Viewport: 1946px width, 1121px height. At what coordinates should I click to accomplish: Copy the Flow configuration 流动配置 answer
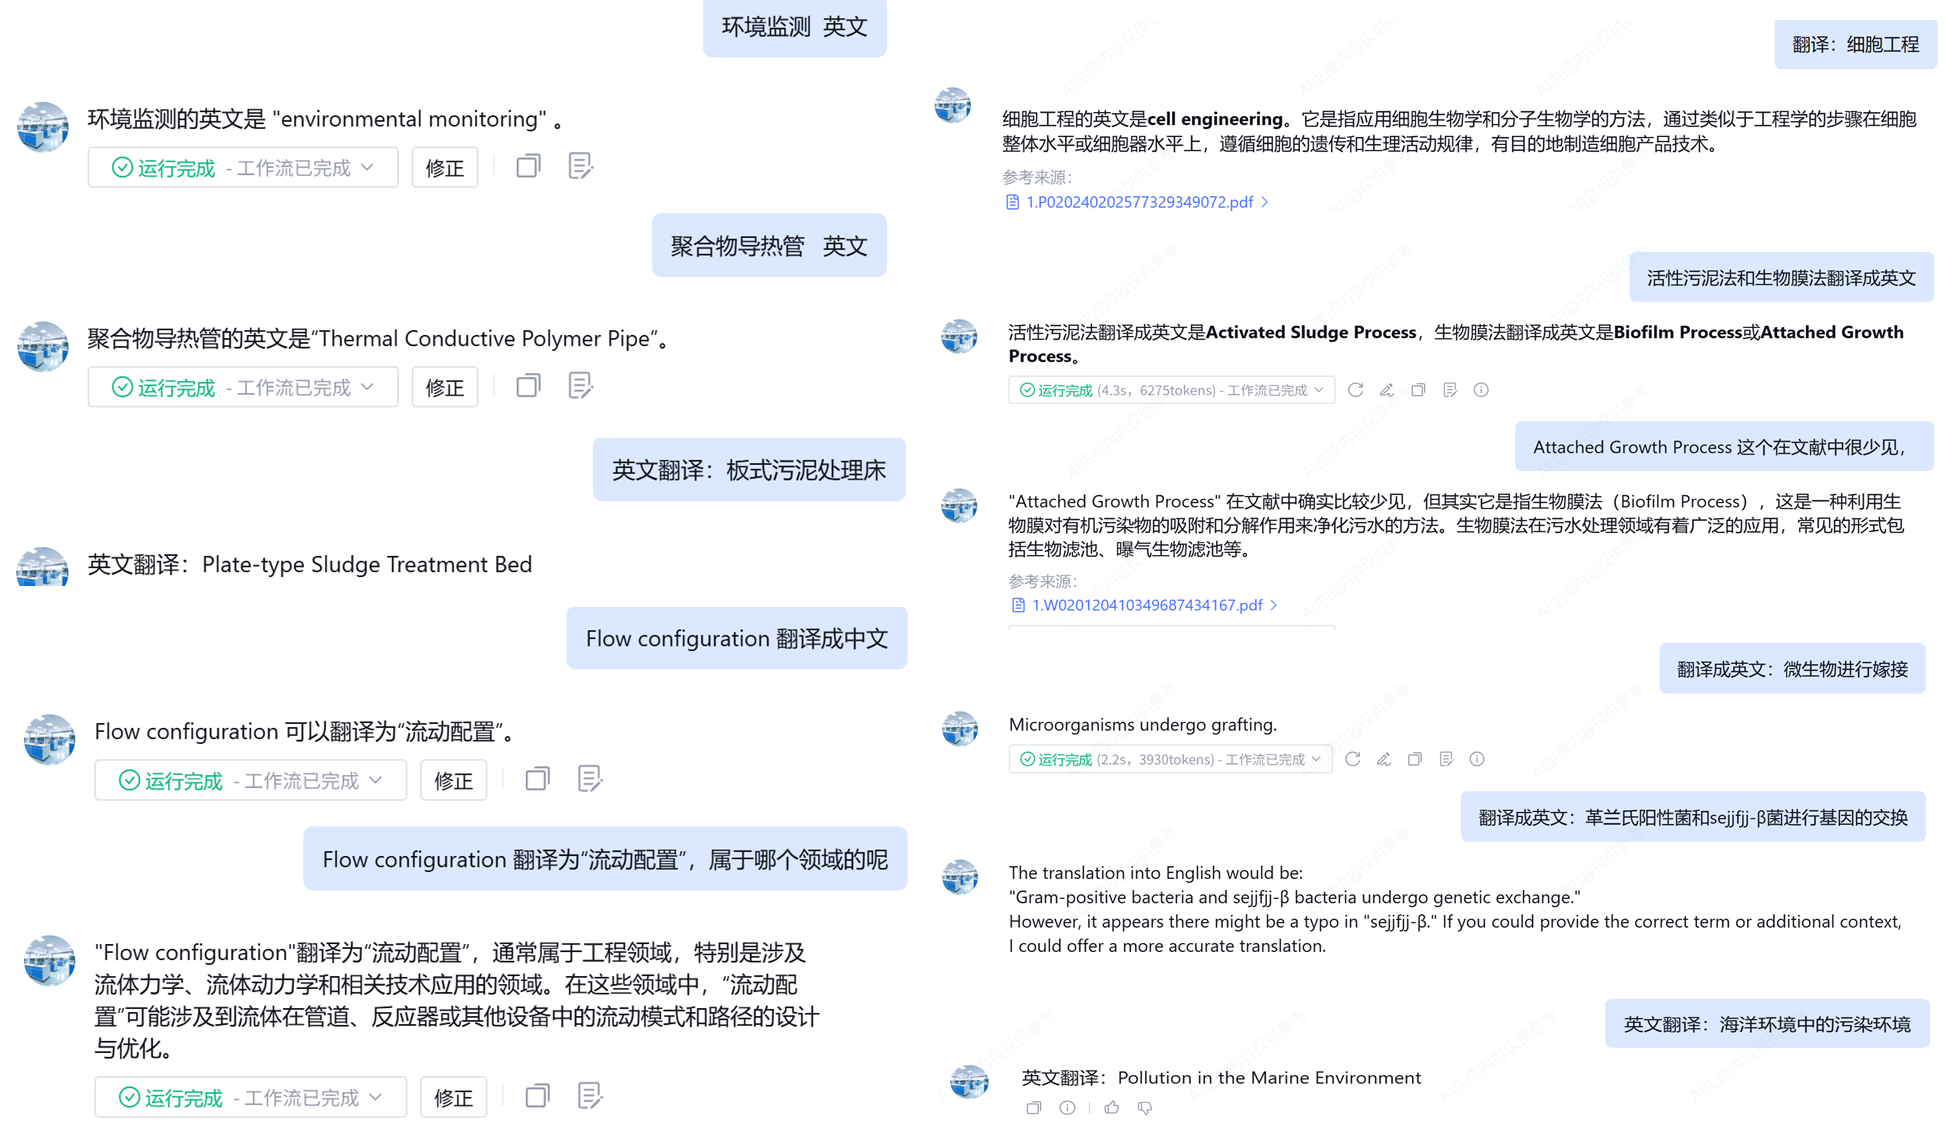(x=537, y=779)
